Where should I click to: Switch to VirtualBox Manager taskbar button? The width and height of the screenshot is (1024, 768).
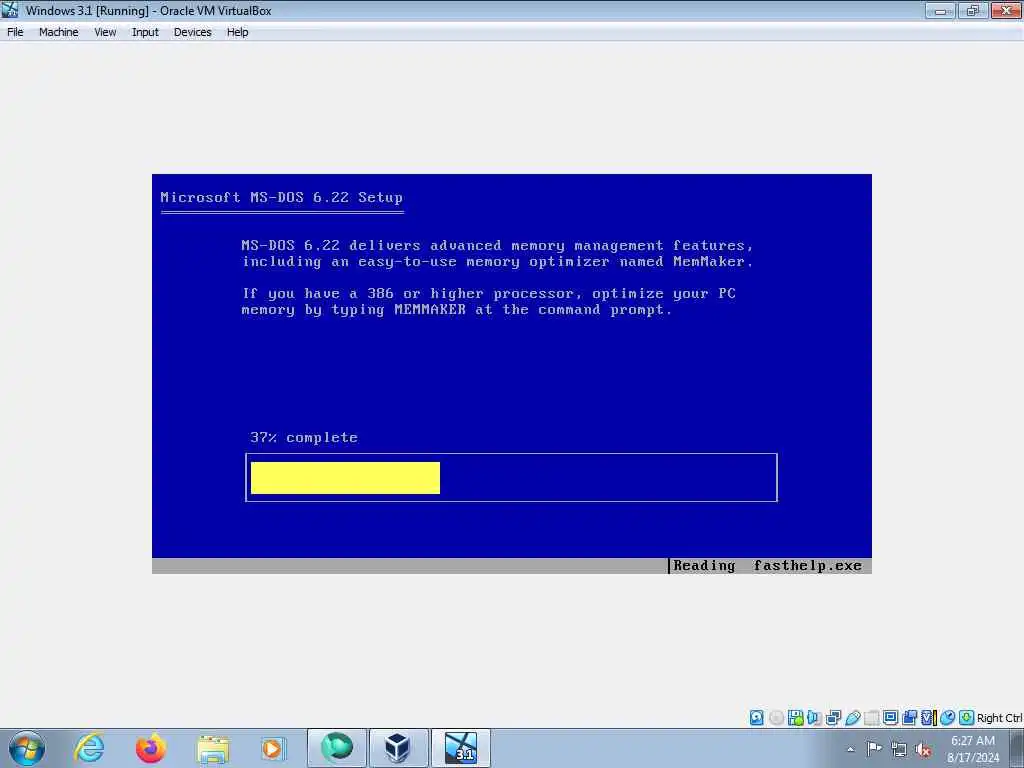tap(398, 748)
